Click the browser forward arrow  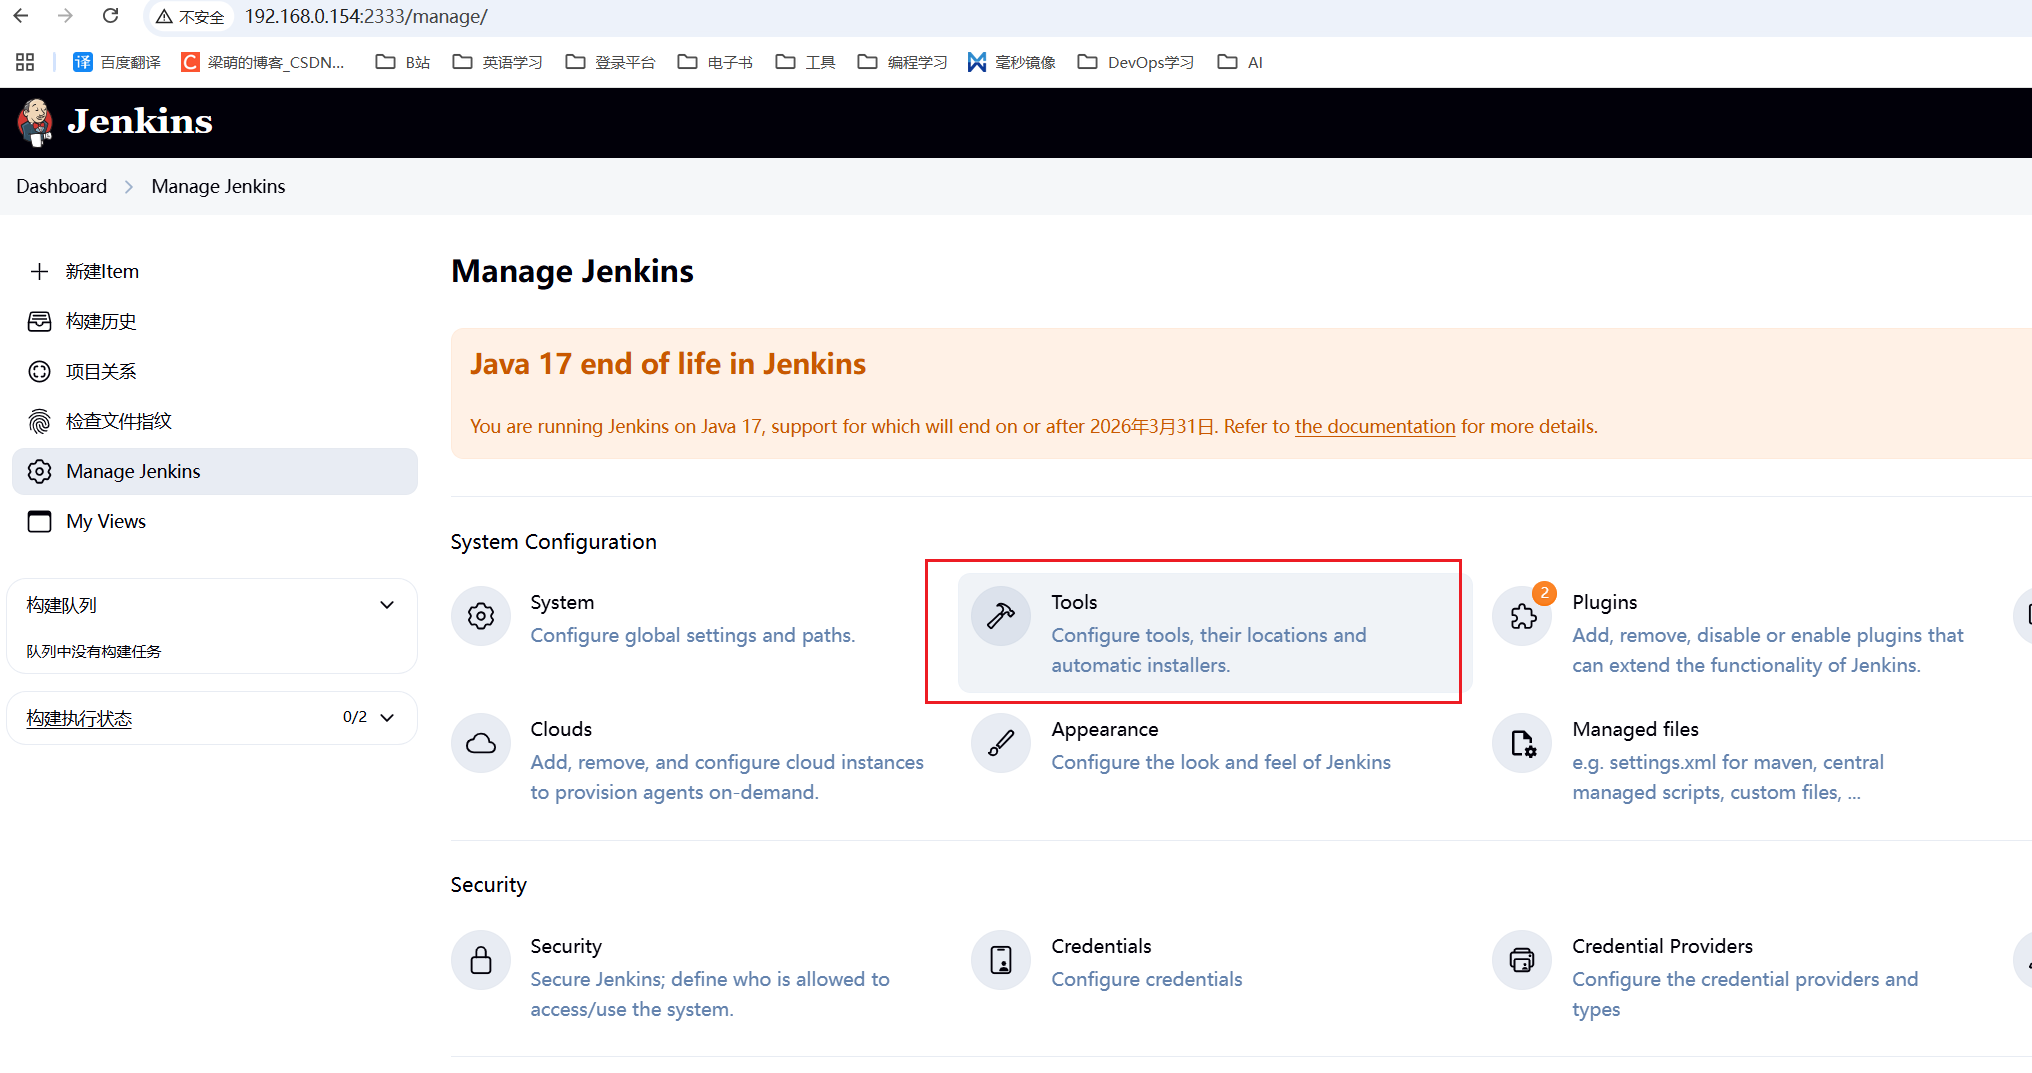click(66, 16)
